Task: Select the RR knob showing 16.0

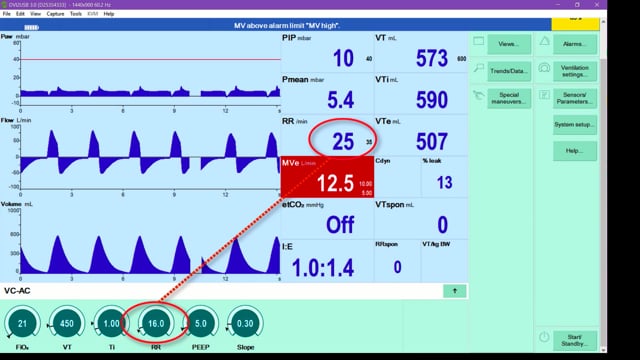Action: [156, 323]
